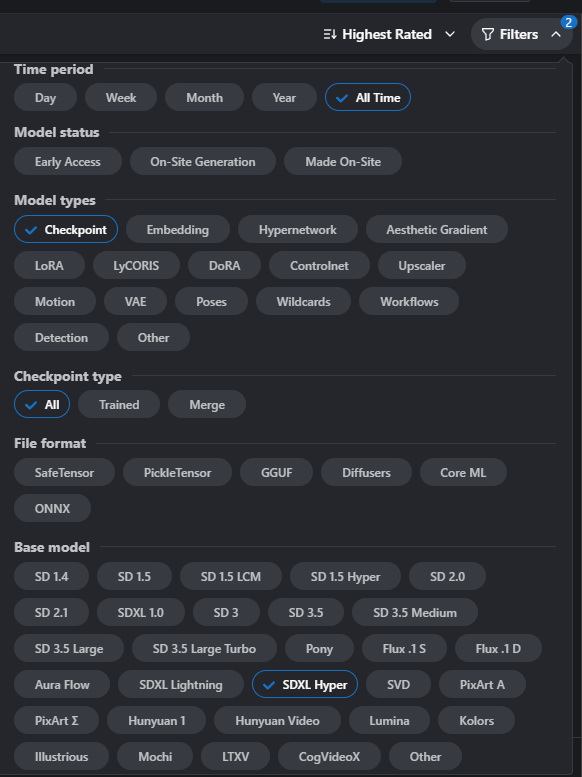Select the Controlnet model type chip
Image resolution: width=582 pixels, height=777 pixels.
pos(319,266)
